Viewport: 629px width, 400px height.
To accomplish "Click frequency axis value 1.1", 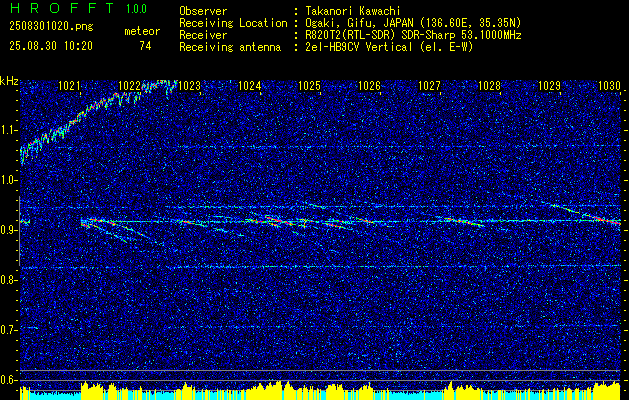I will tap(9, 130).
